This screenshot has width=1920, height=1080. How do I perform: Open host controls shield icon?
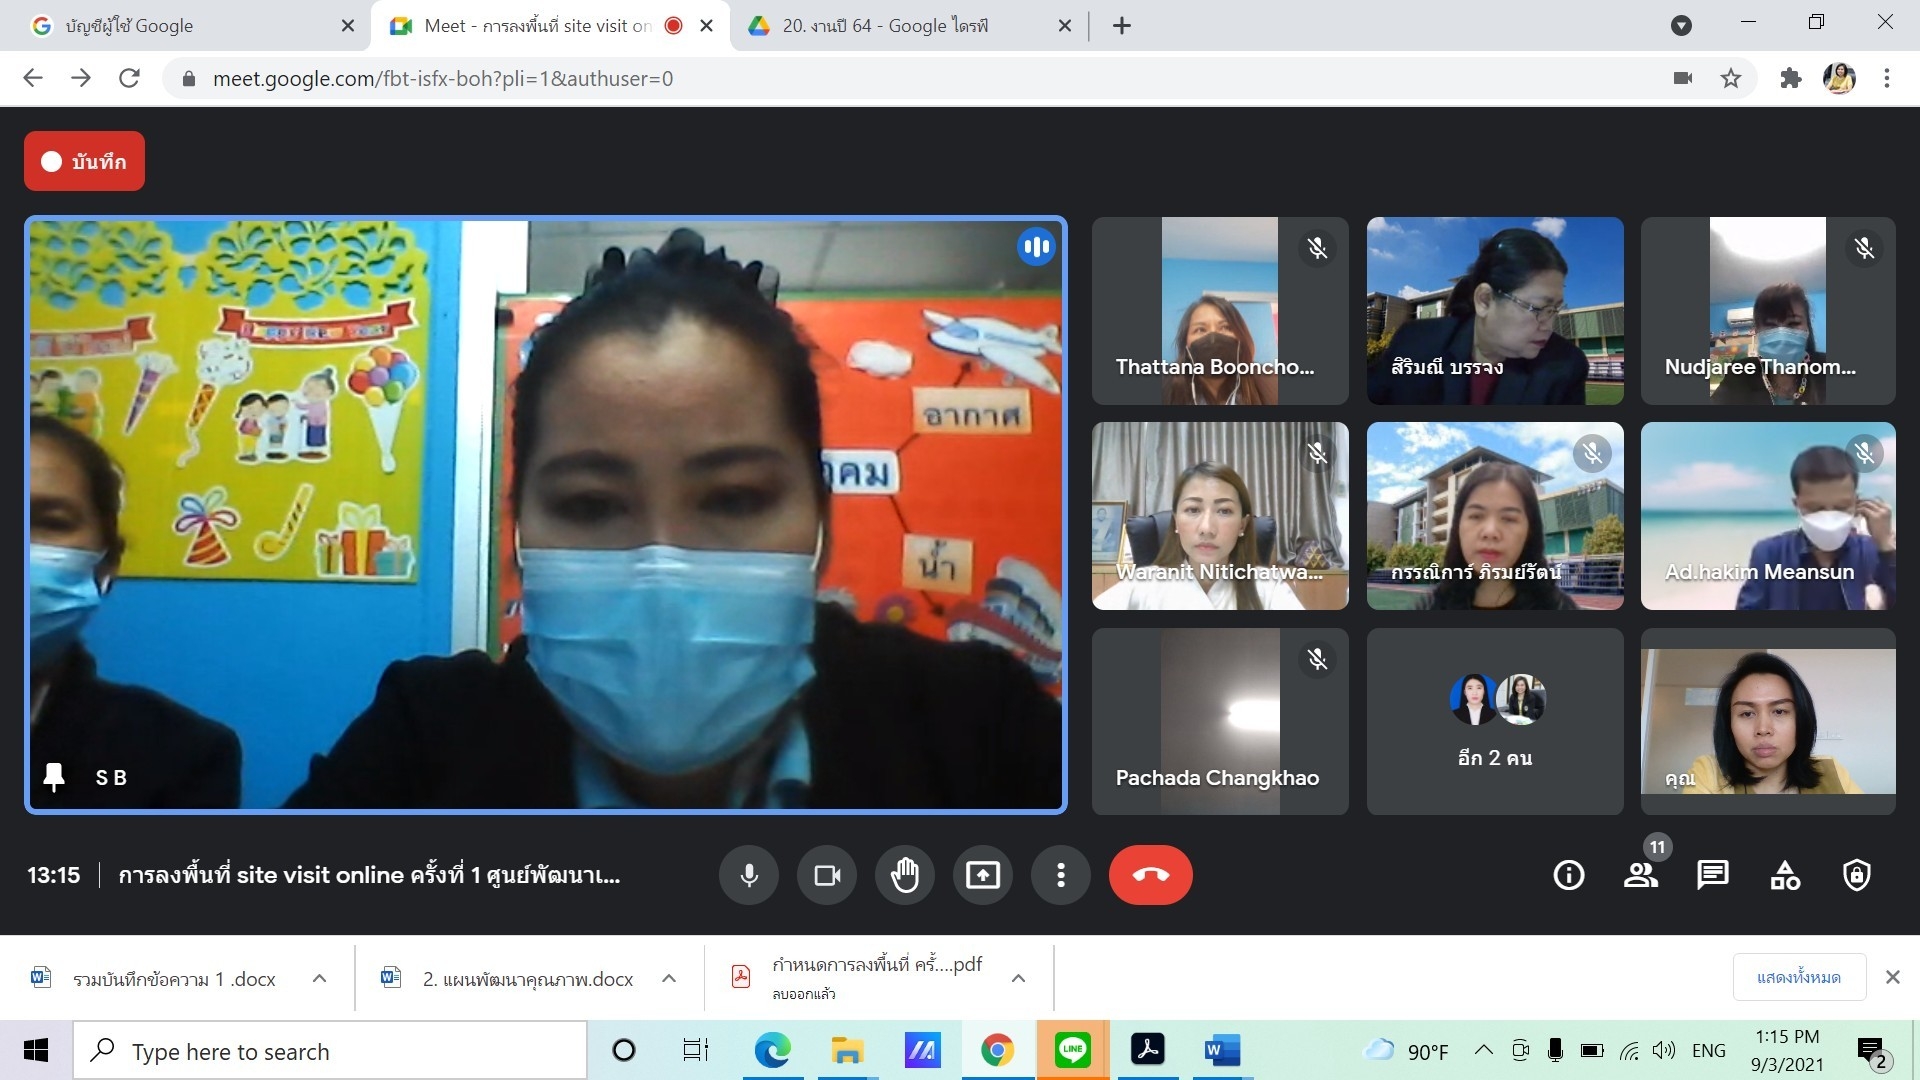point(1857,875)
